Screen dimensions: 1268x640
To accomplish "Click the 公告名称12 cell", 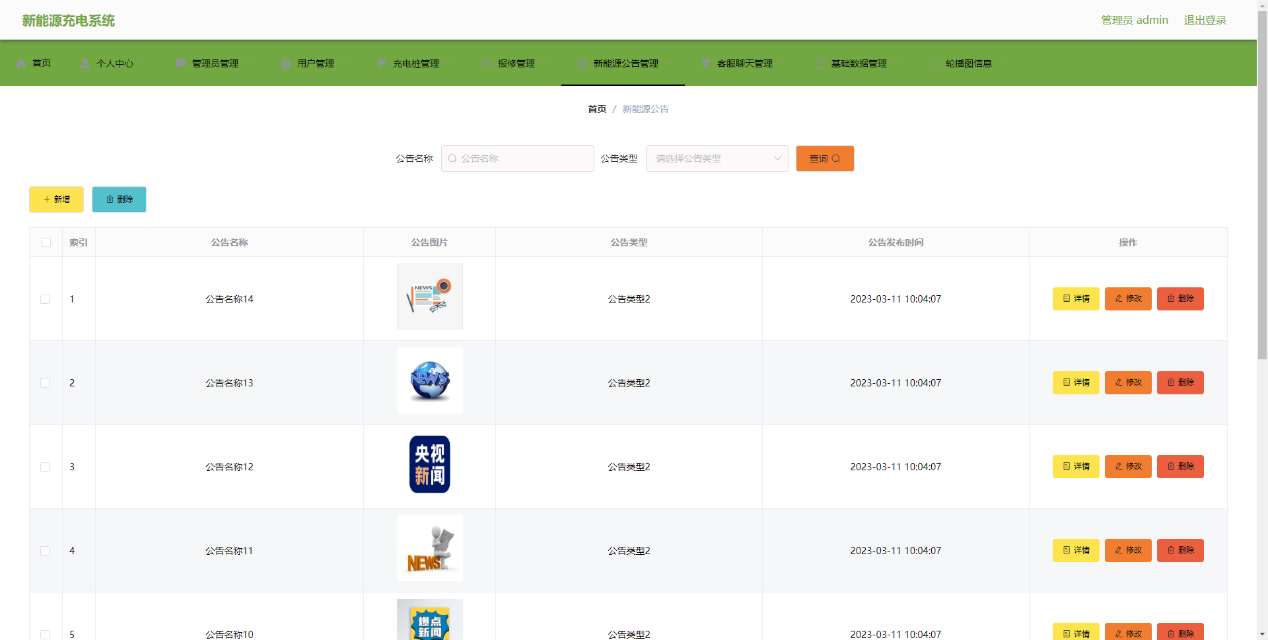I will coord(229,467).
